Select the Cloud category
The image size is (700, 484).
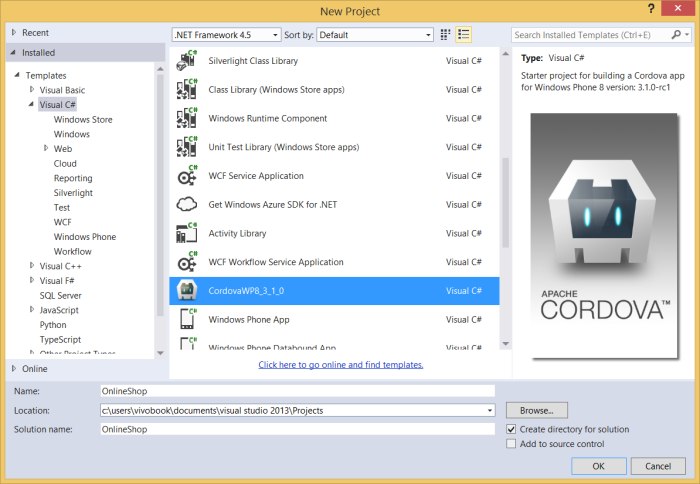[65, 163]
